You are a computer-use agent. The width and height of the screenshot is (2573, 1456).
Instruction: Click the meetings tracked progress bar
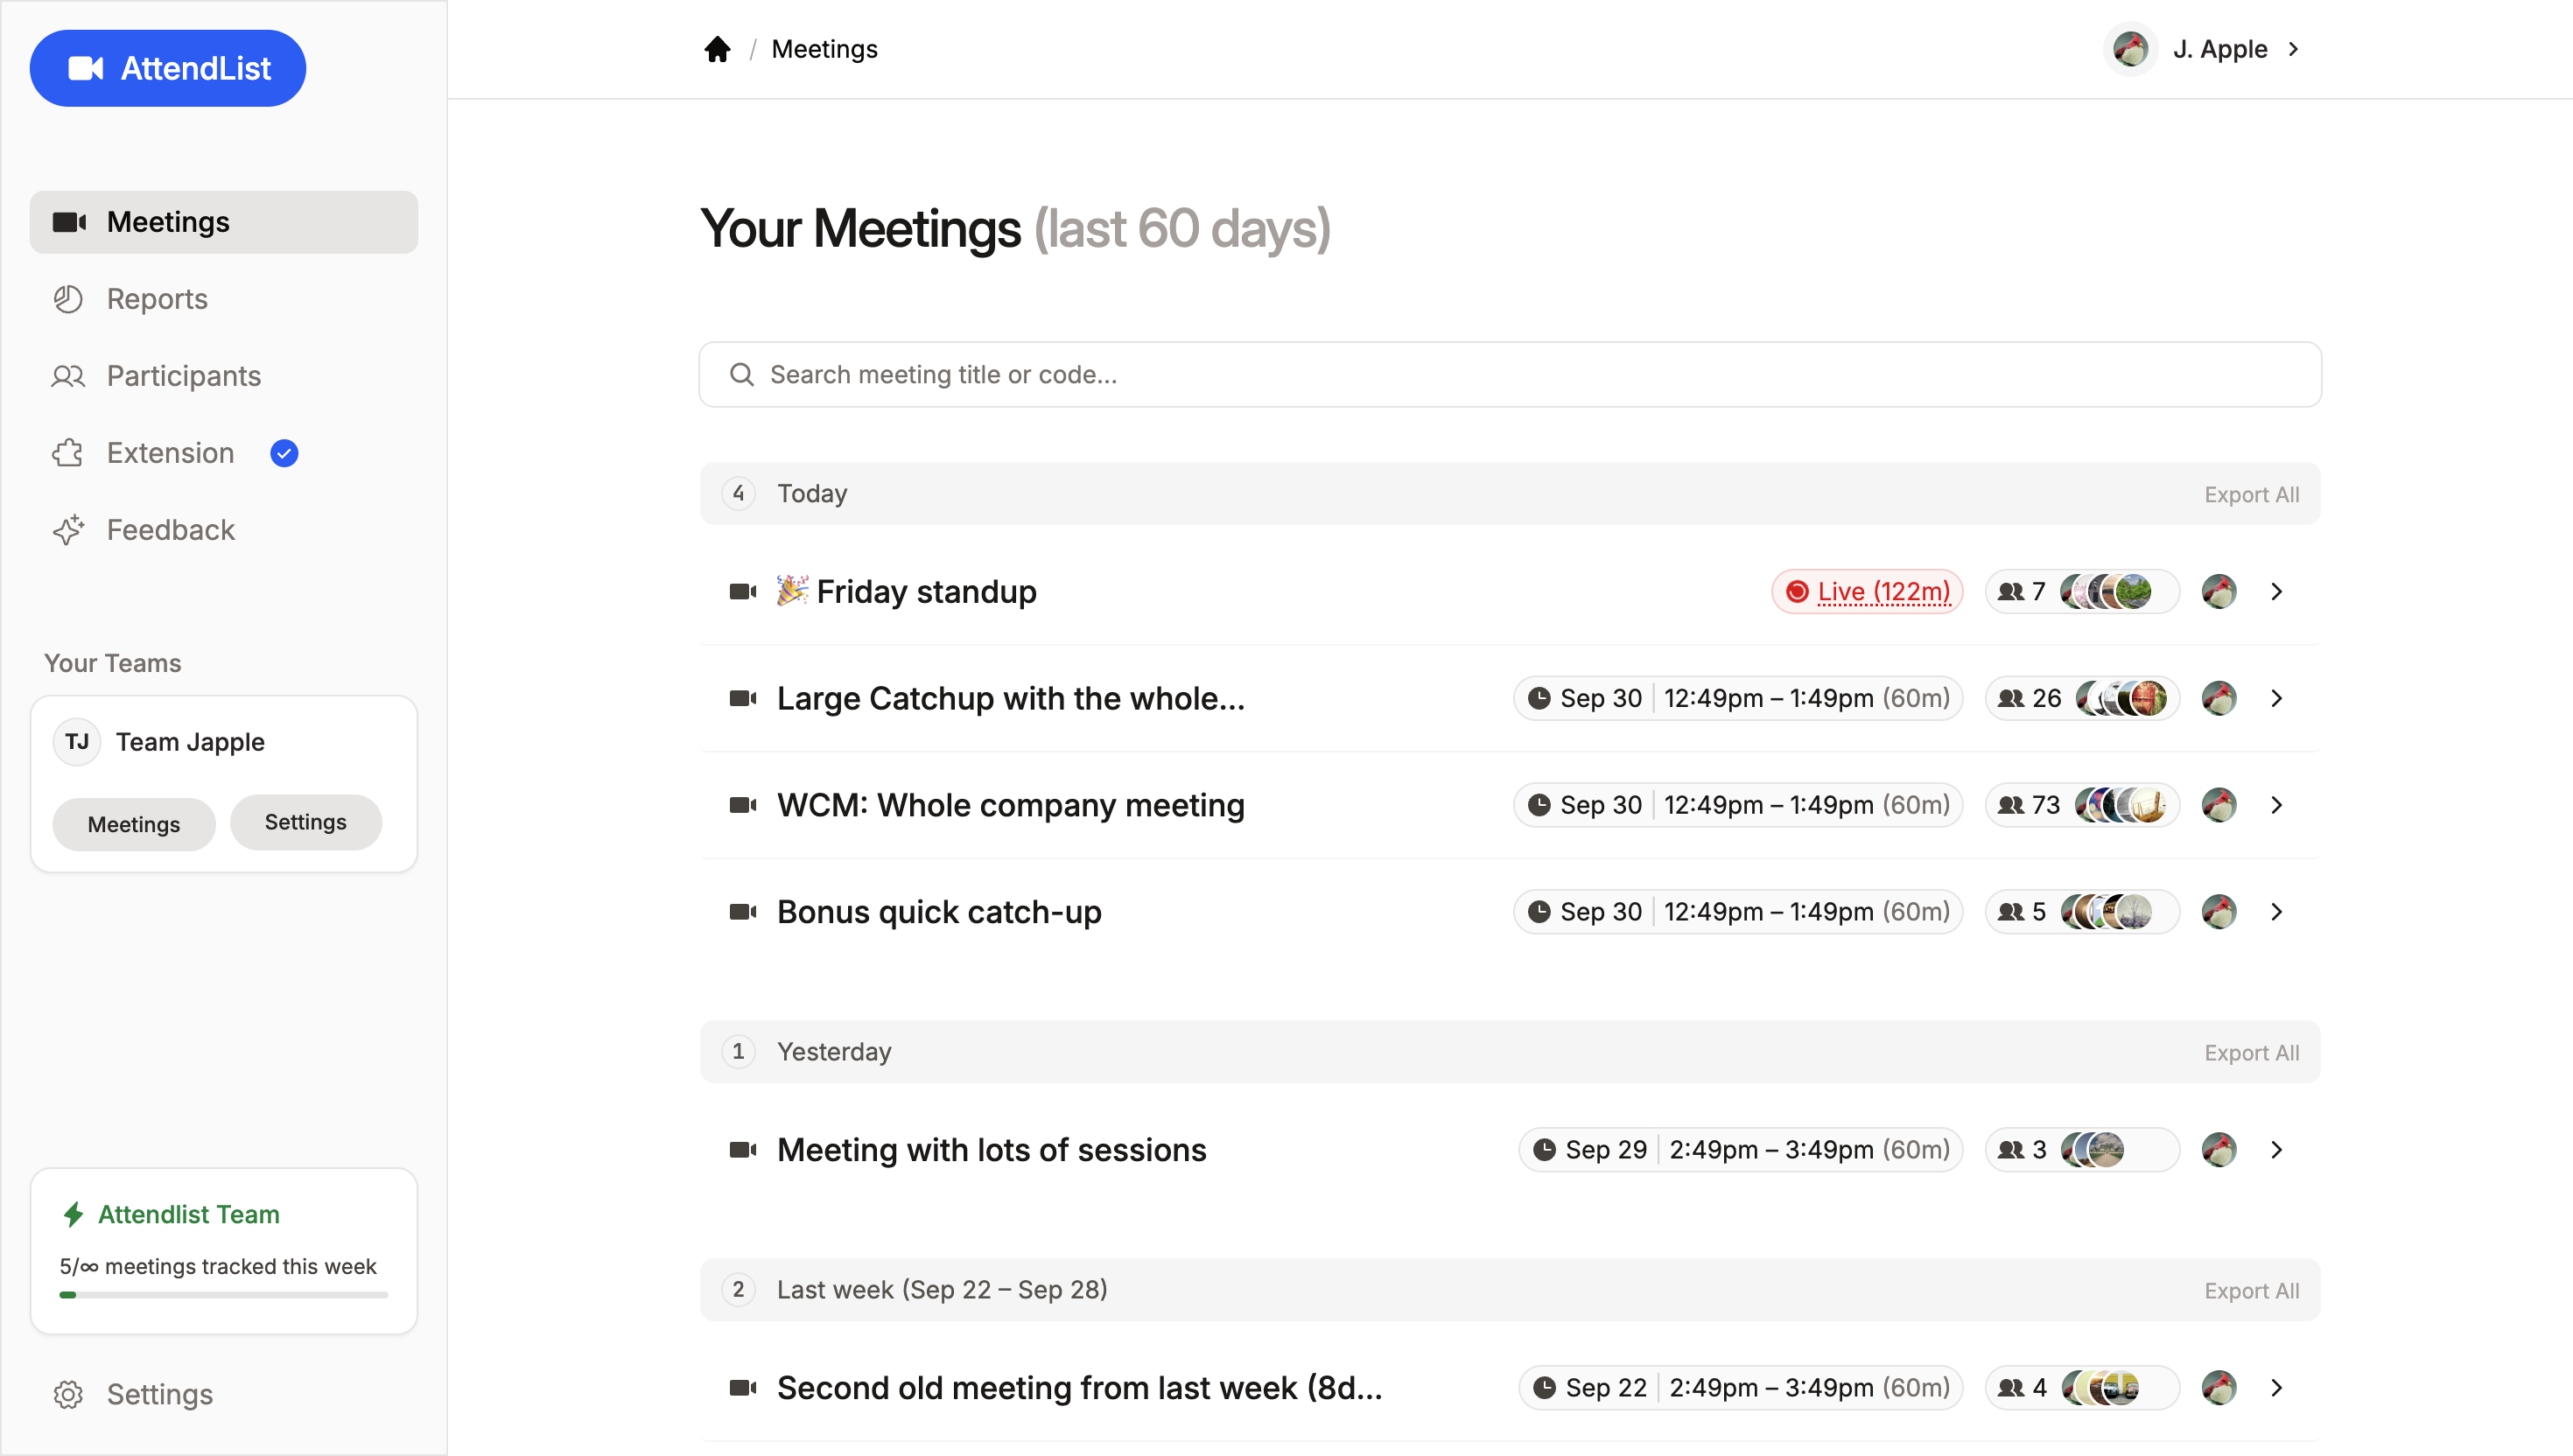pyautogui.click(x=223, y=1295)
